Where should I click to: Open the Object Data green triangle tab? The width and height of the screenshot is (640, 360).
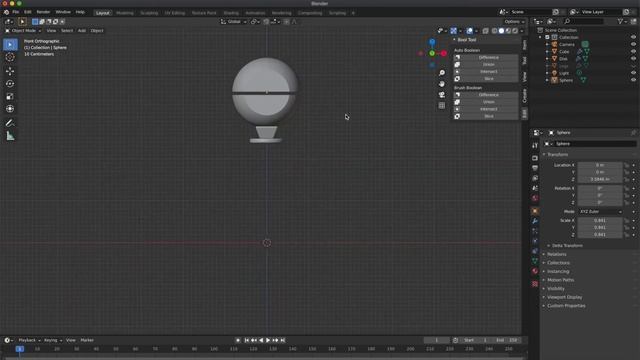click(x=535, y=261)
